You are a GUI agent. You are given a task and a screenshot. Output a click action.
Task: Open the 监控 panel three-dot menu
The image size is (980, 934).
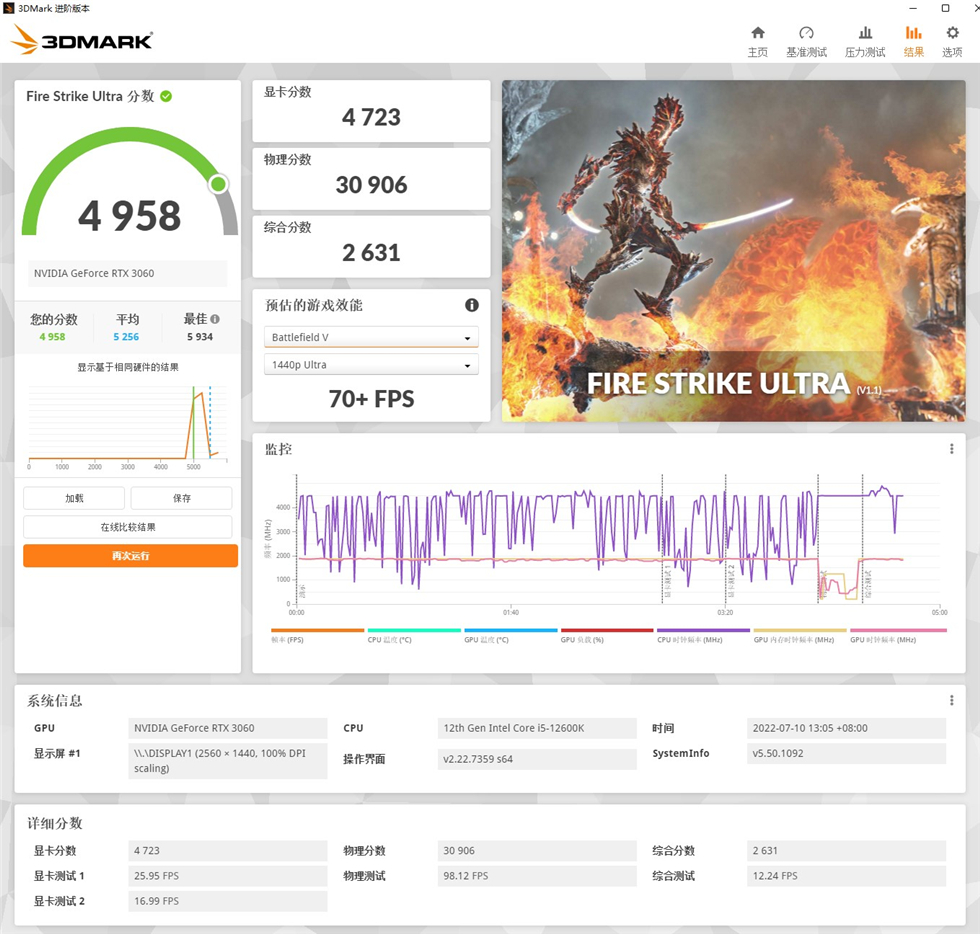click(x=952, y=448)
